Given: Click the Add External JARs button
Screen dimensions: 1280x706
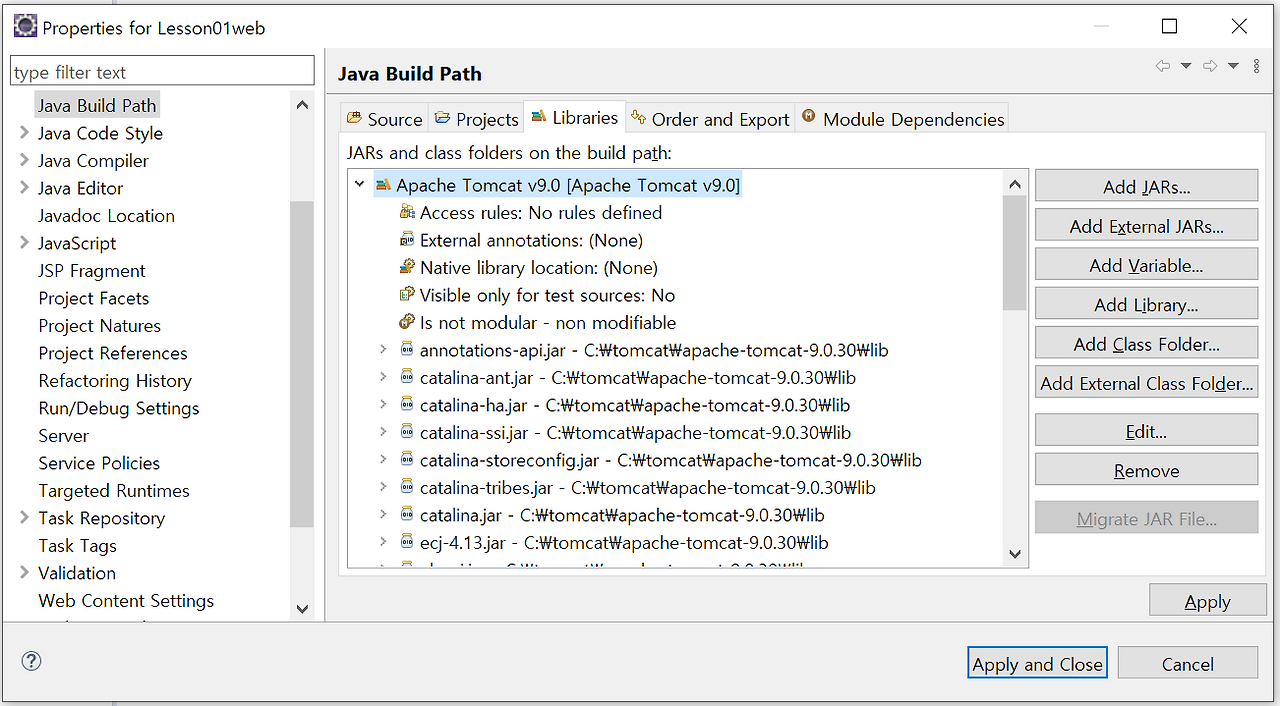Looking at the screenshot, I should (1146, 225).
